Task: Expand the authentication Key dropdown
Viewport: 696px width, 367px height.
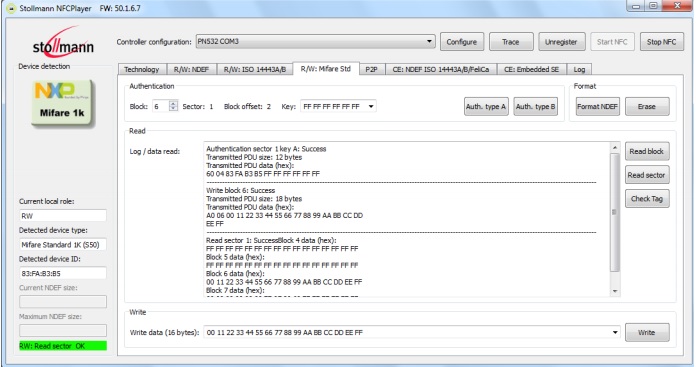Action: click(x=371, y=107)
